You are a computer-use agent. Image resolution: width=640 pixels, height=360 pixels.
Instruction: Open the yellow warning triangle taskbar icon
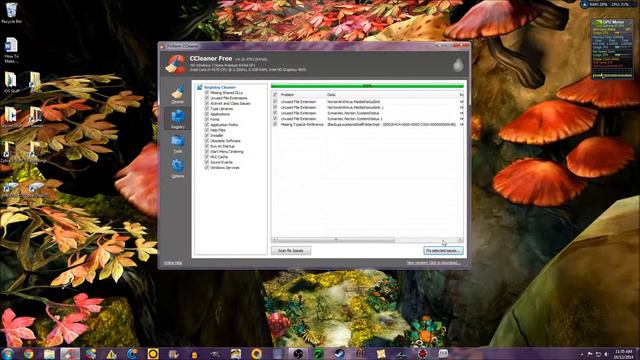click(x=111, y=354)
